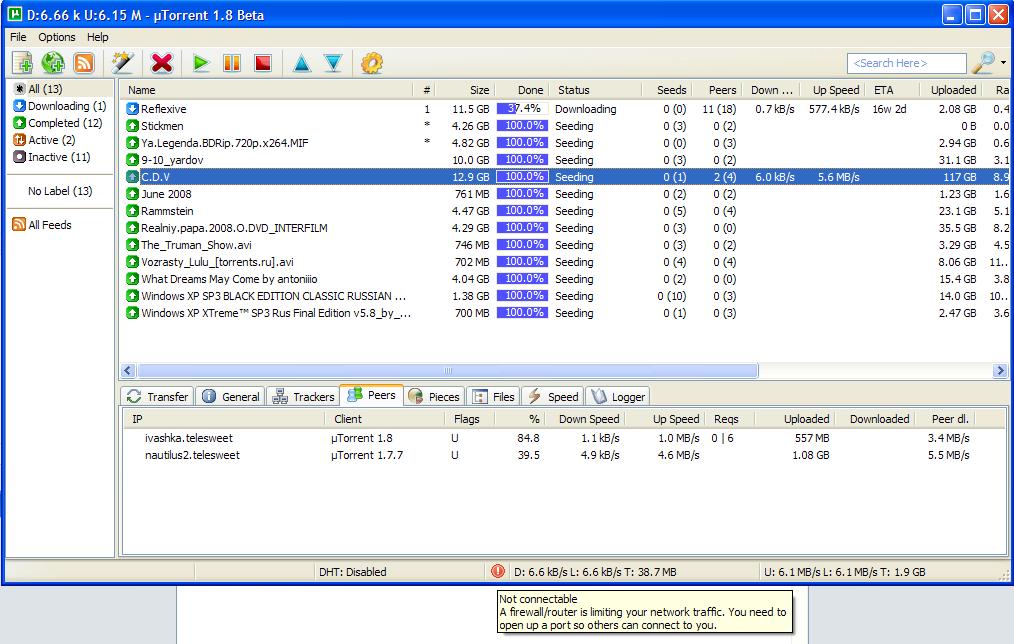This screenshot has height=644, width=1014.
Task: Click the Add Torrent toolbar icon
Action: click(22, 63)
